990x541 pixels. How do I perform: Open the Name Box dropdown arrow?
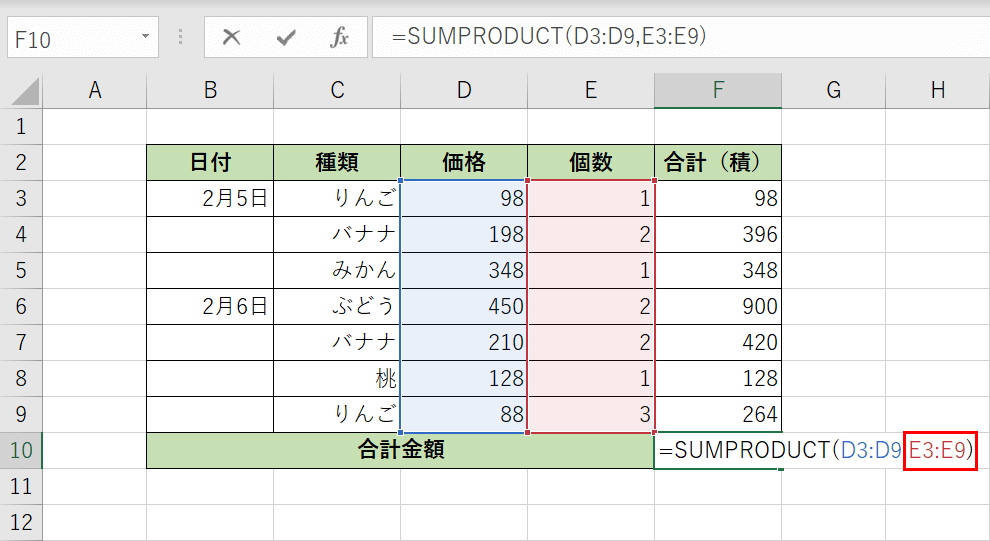point(146,38)
